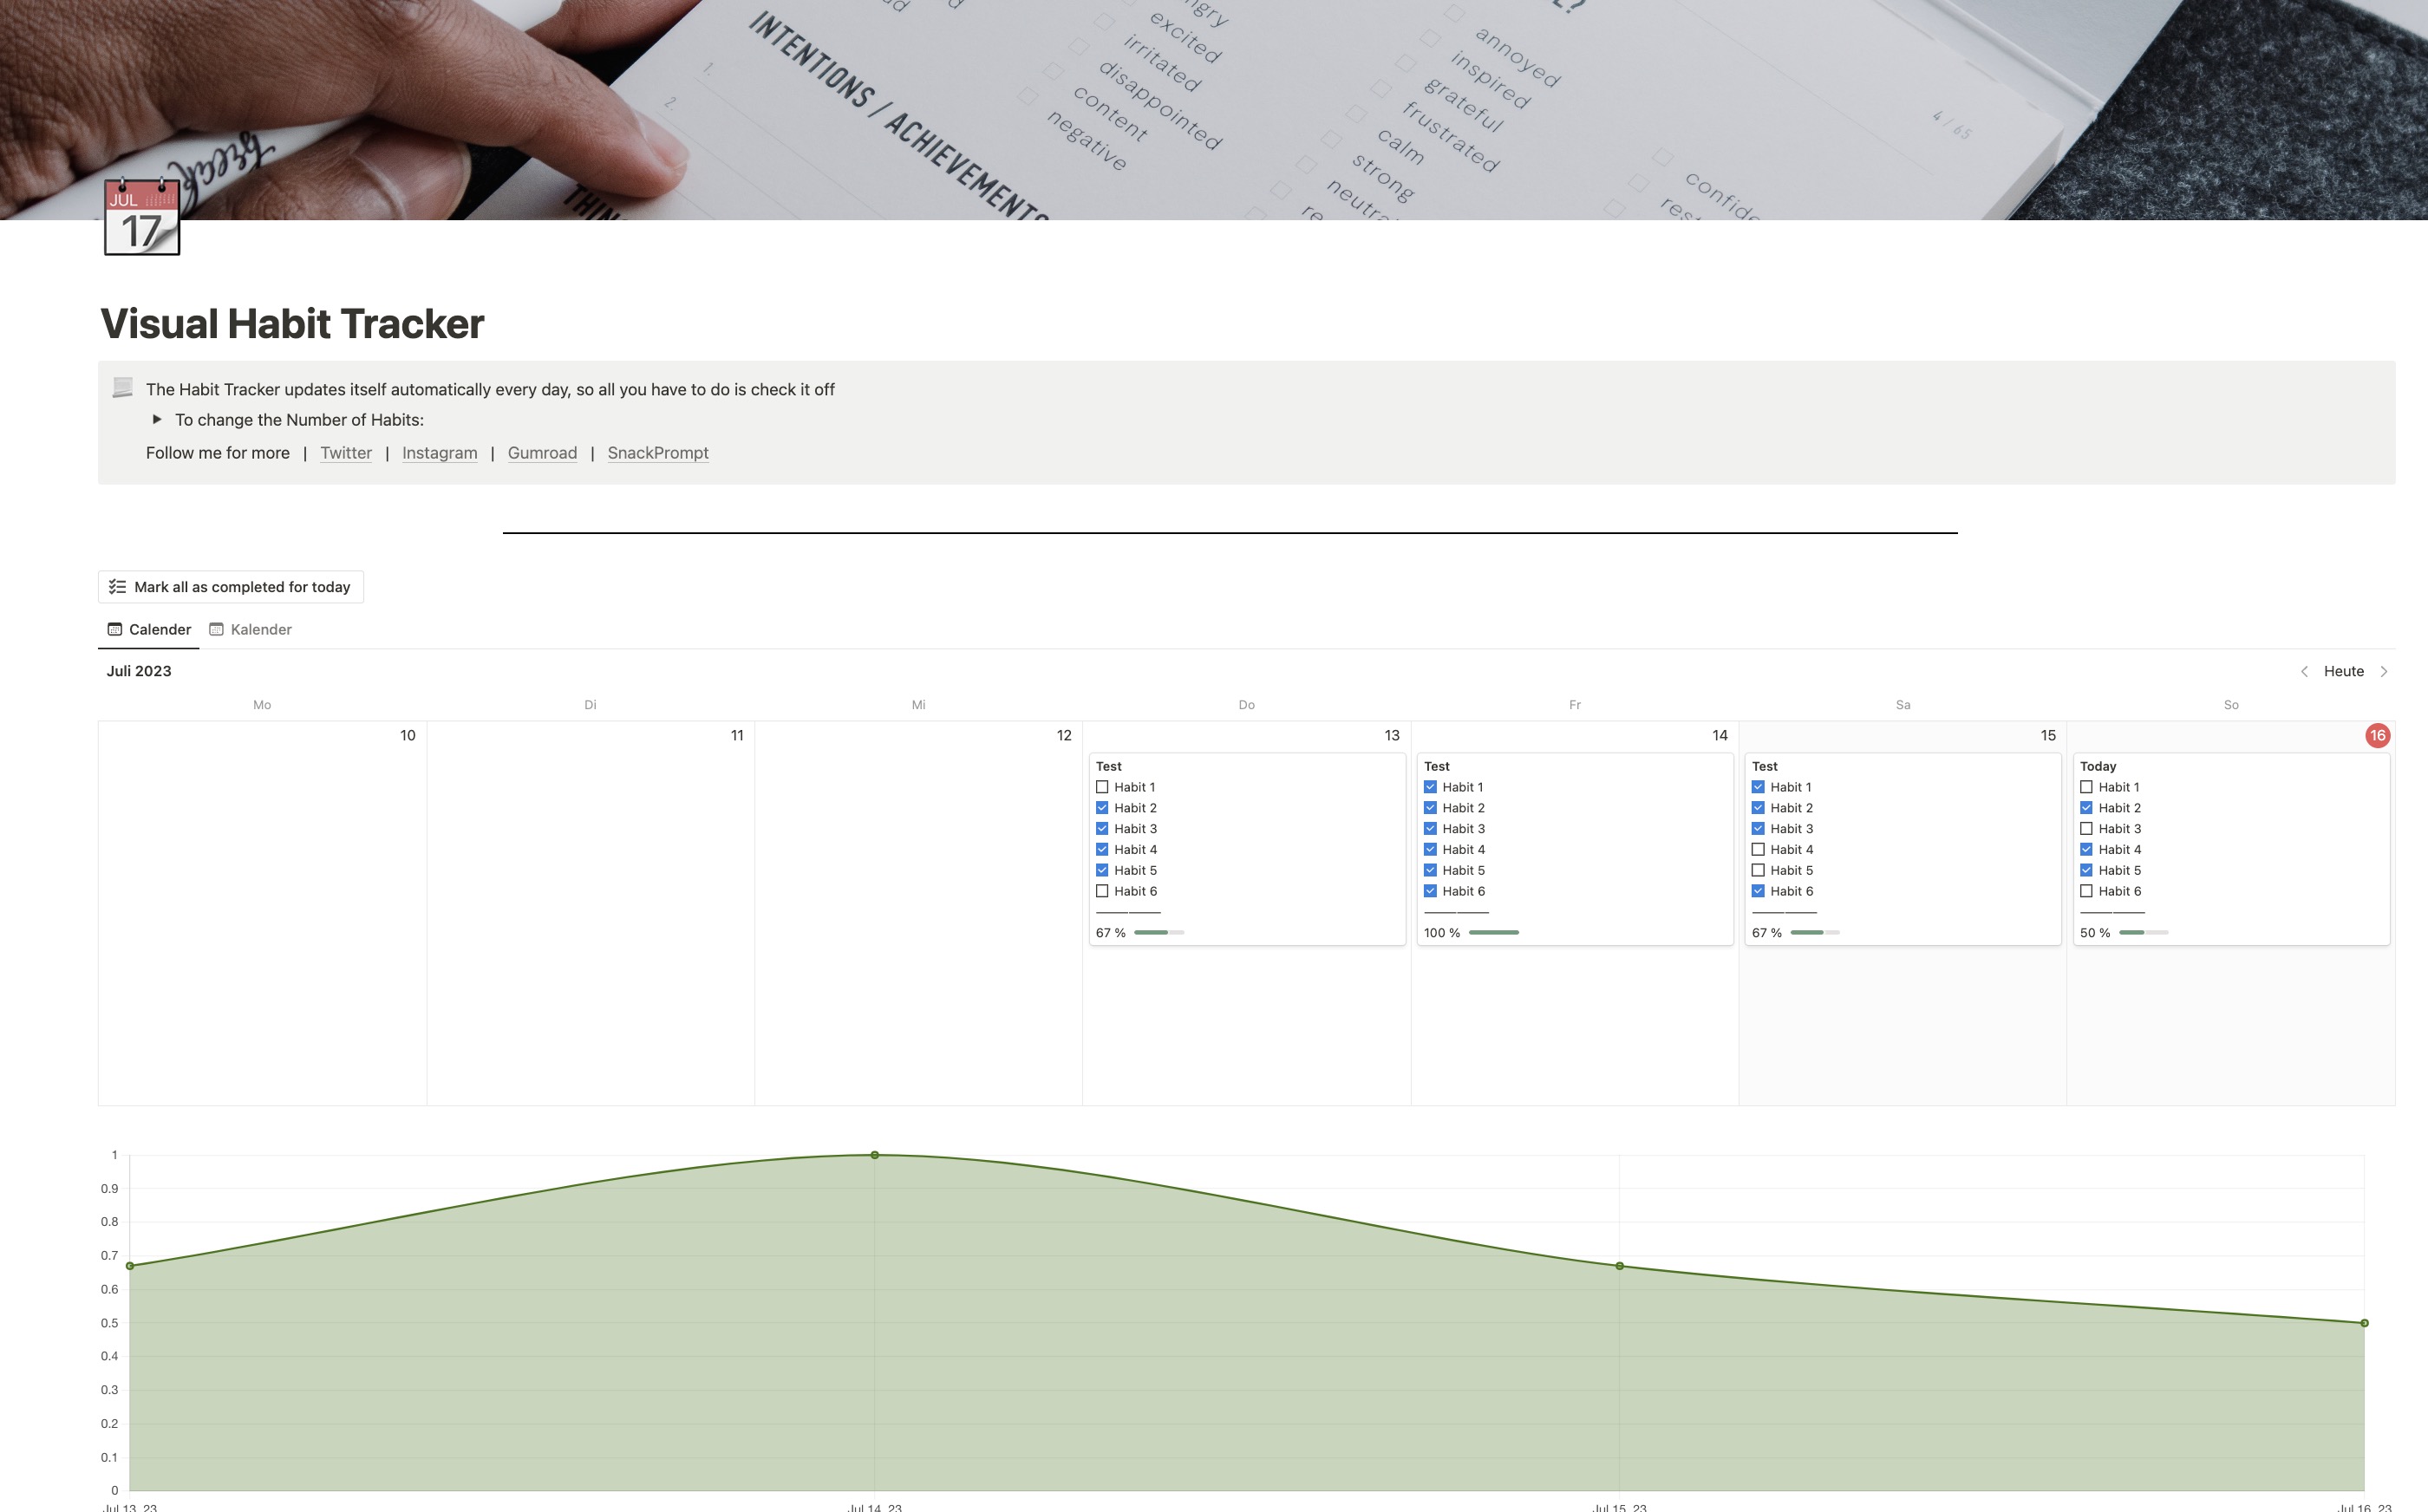Click the checklist icon on Mark all button
2428x1512 pixels.
pos(117,587)
